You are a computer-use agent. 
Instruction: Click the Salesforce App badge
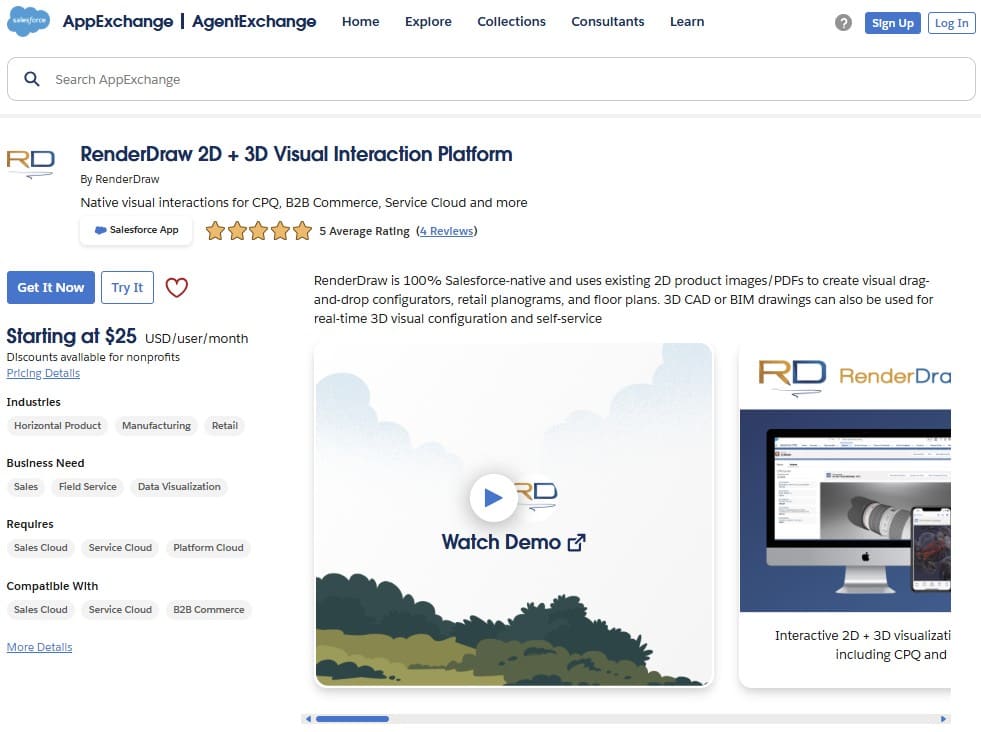click(x=136, y=230)
